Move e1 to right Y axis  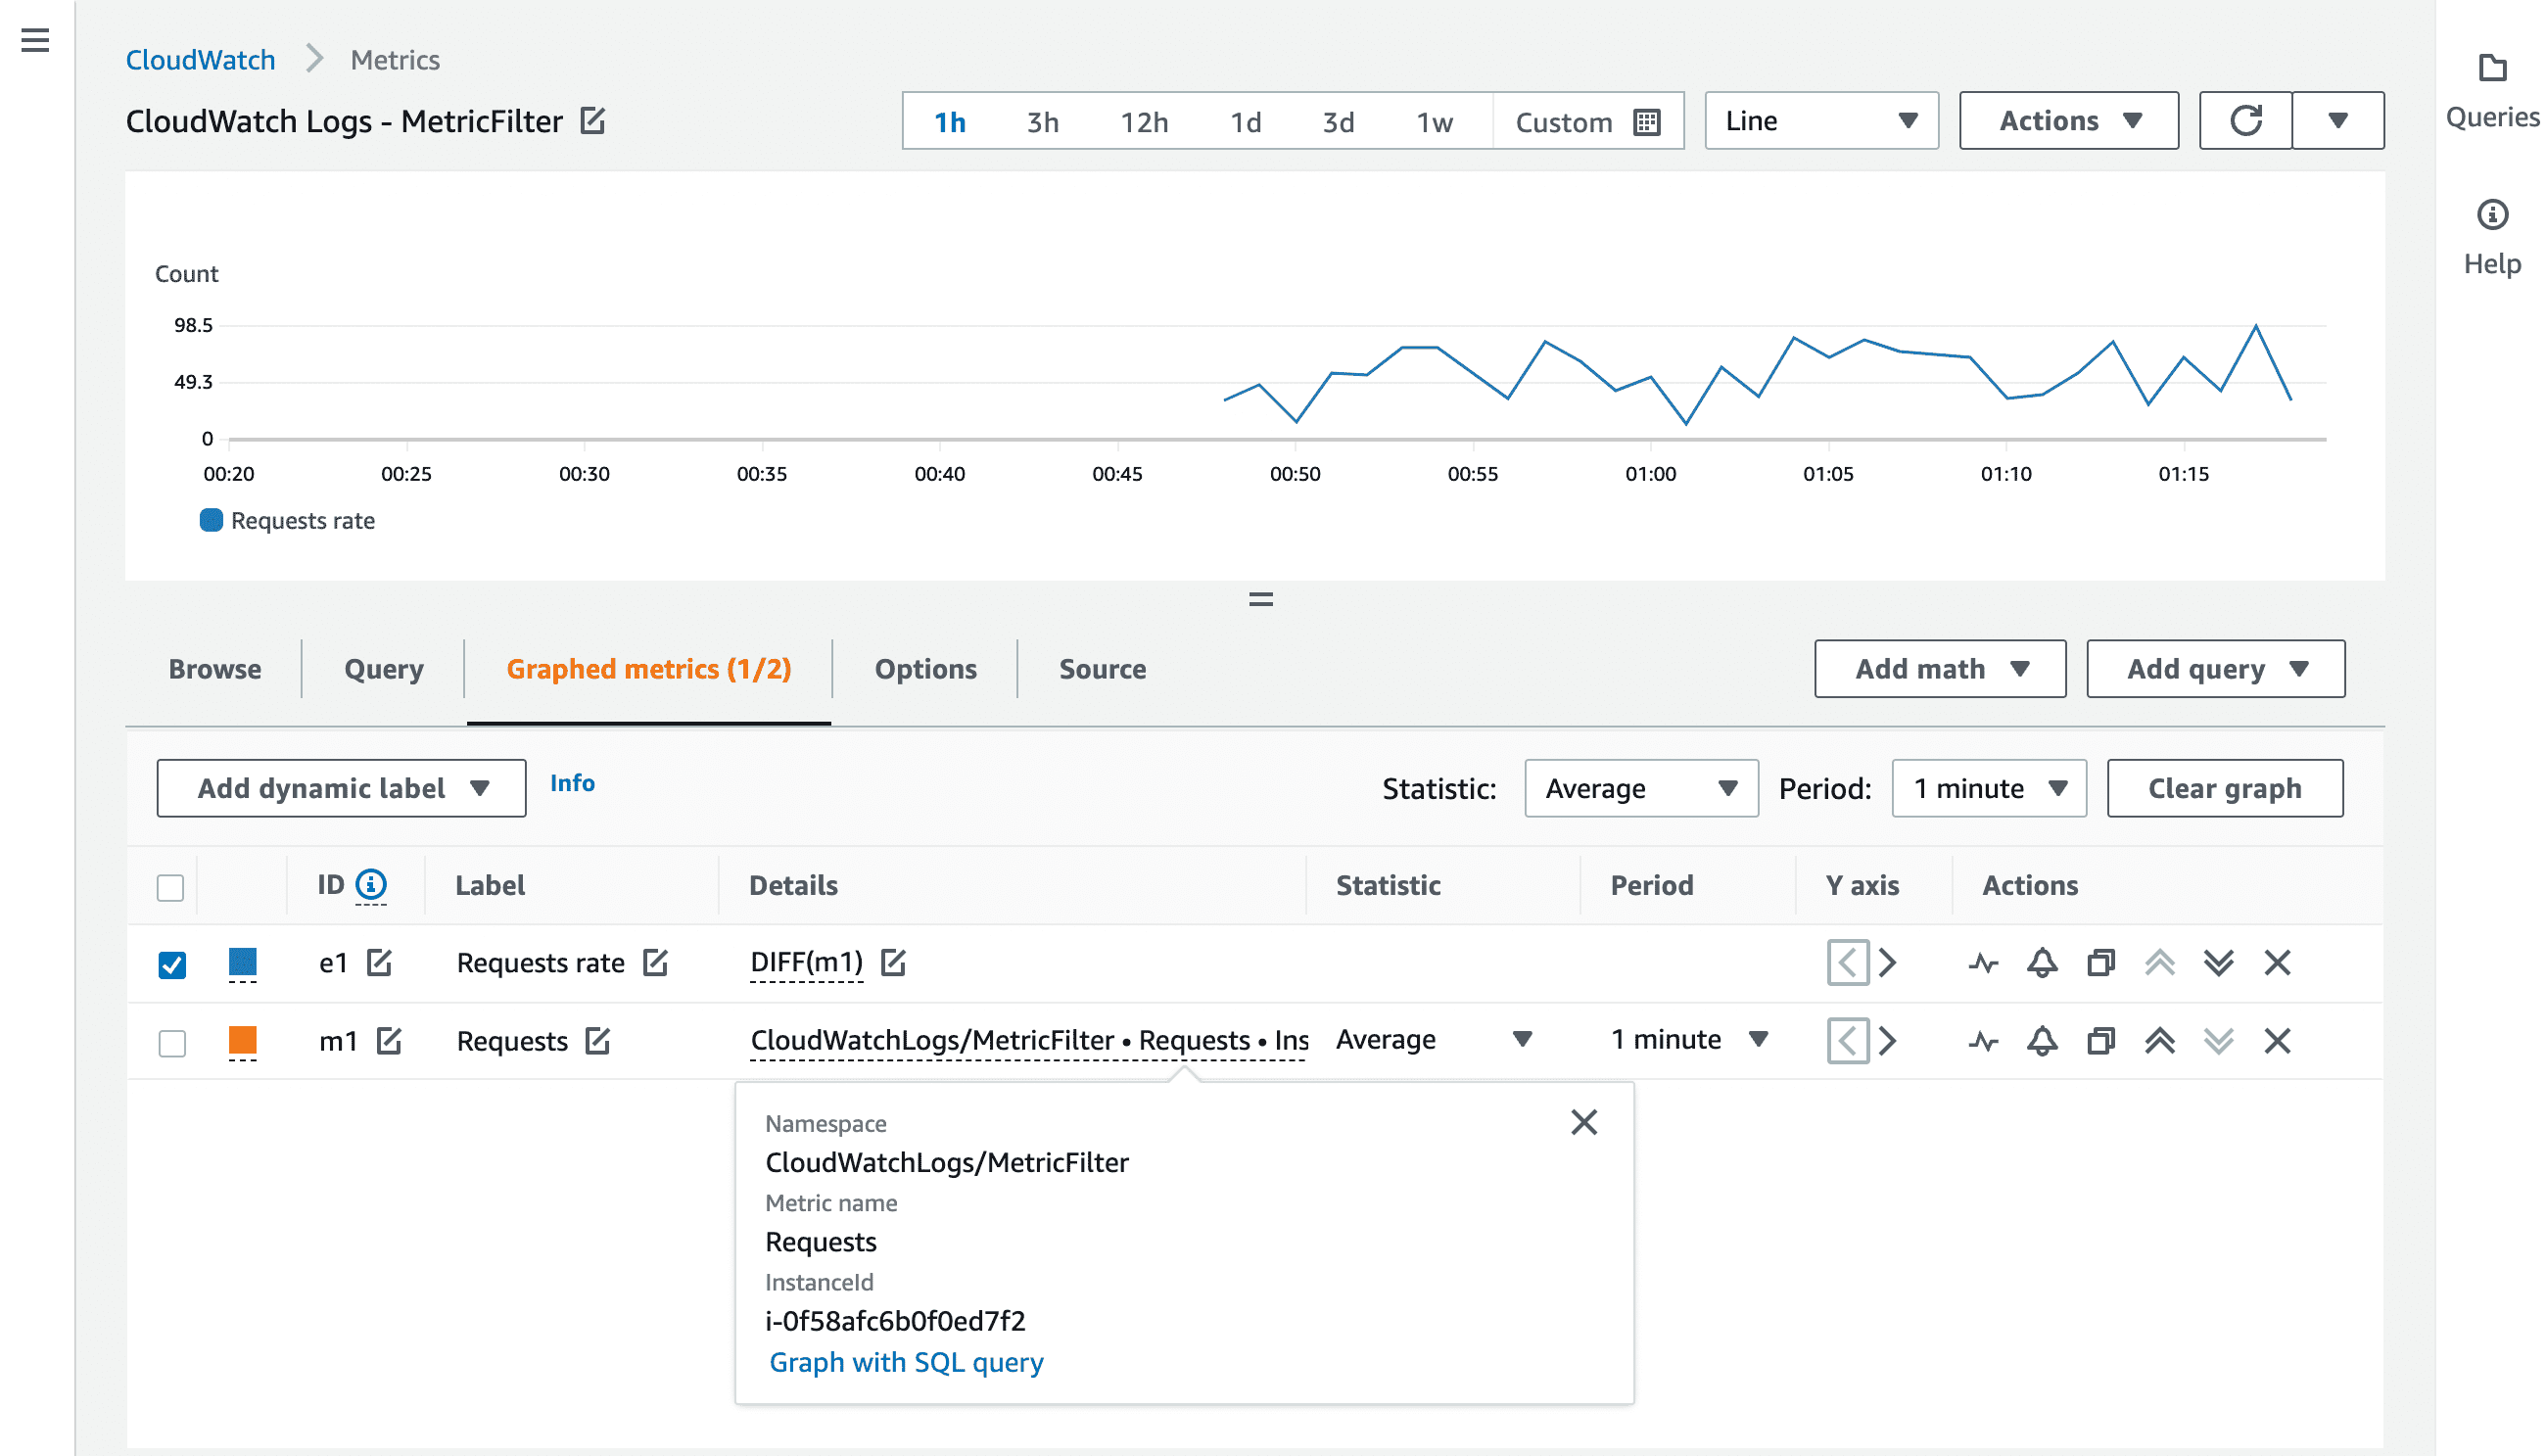[x=1888, y=963]
